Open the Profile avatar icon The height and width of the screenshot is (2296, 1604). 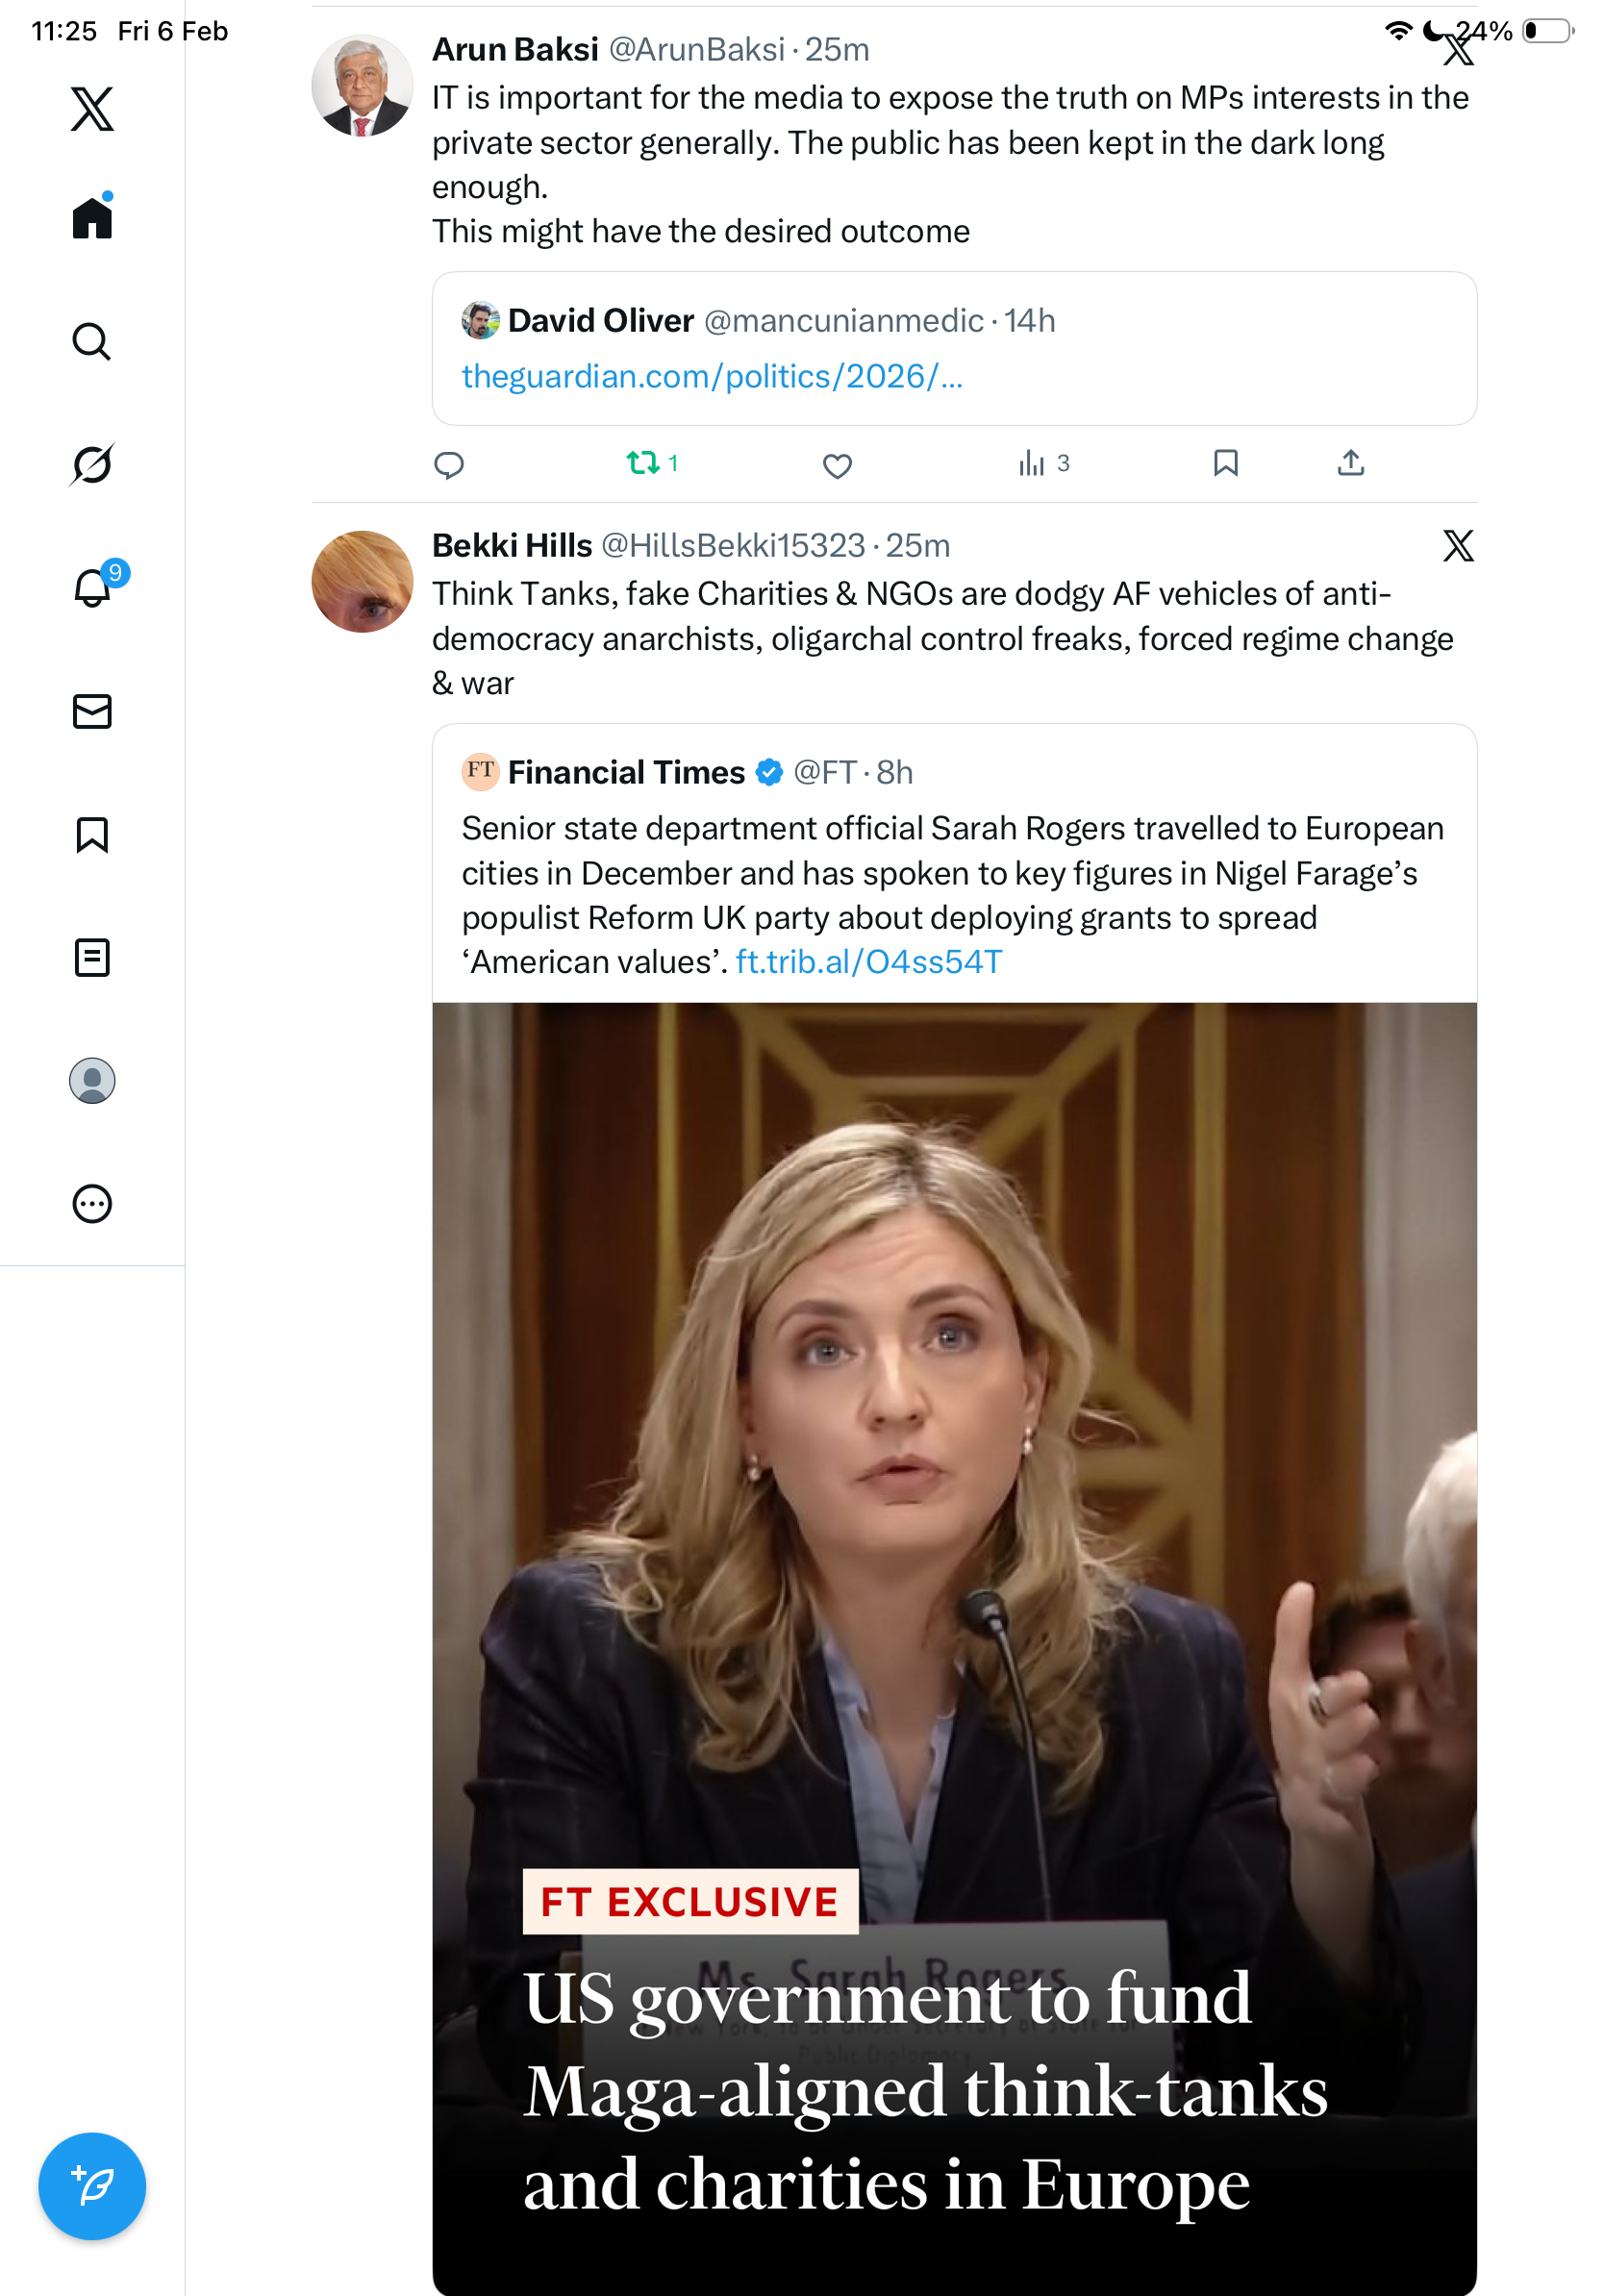pyautogui.click(x=92, y=1080)
